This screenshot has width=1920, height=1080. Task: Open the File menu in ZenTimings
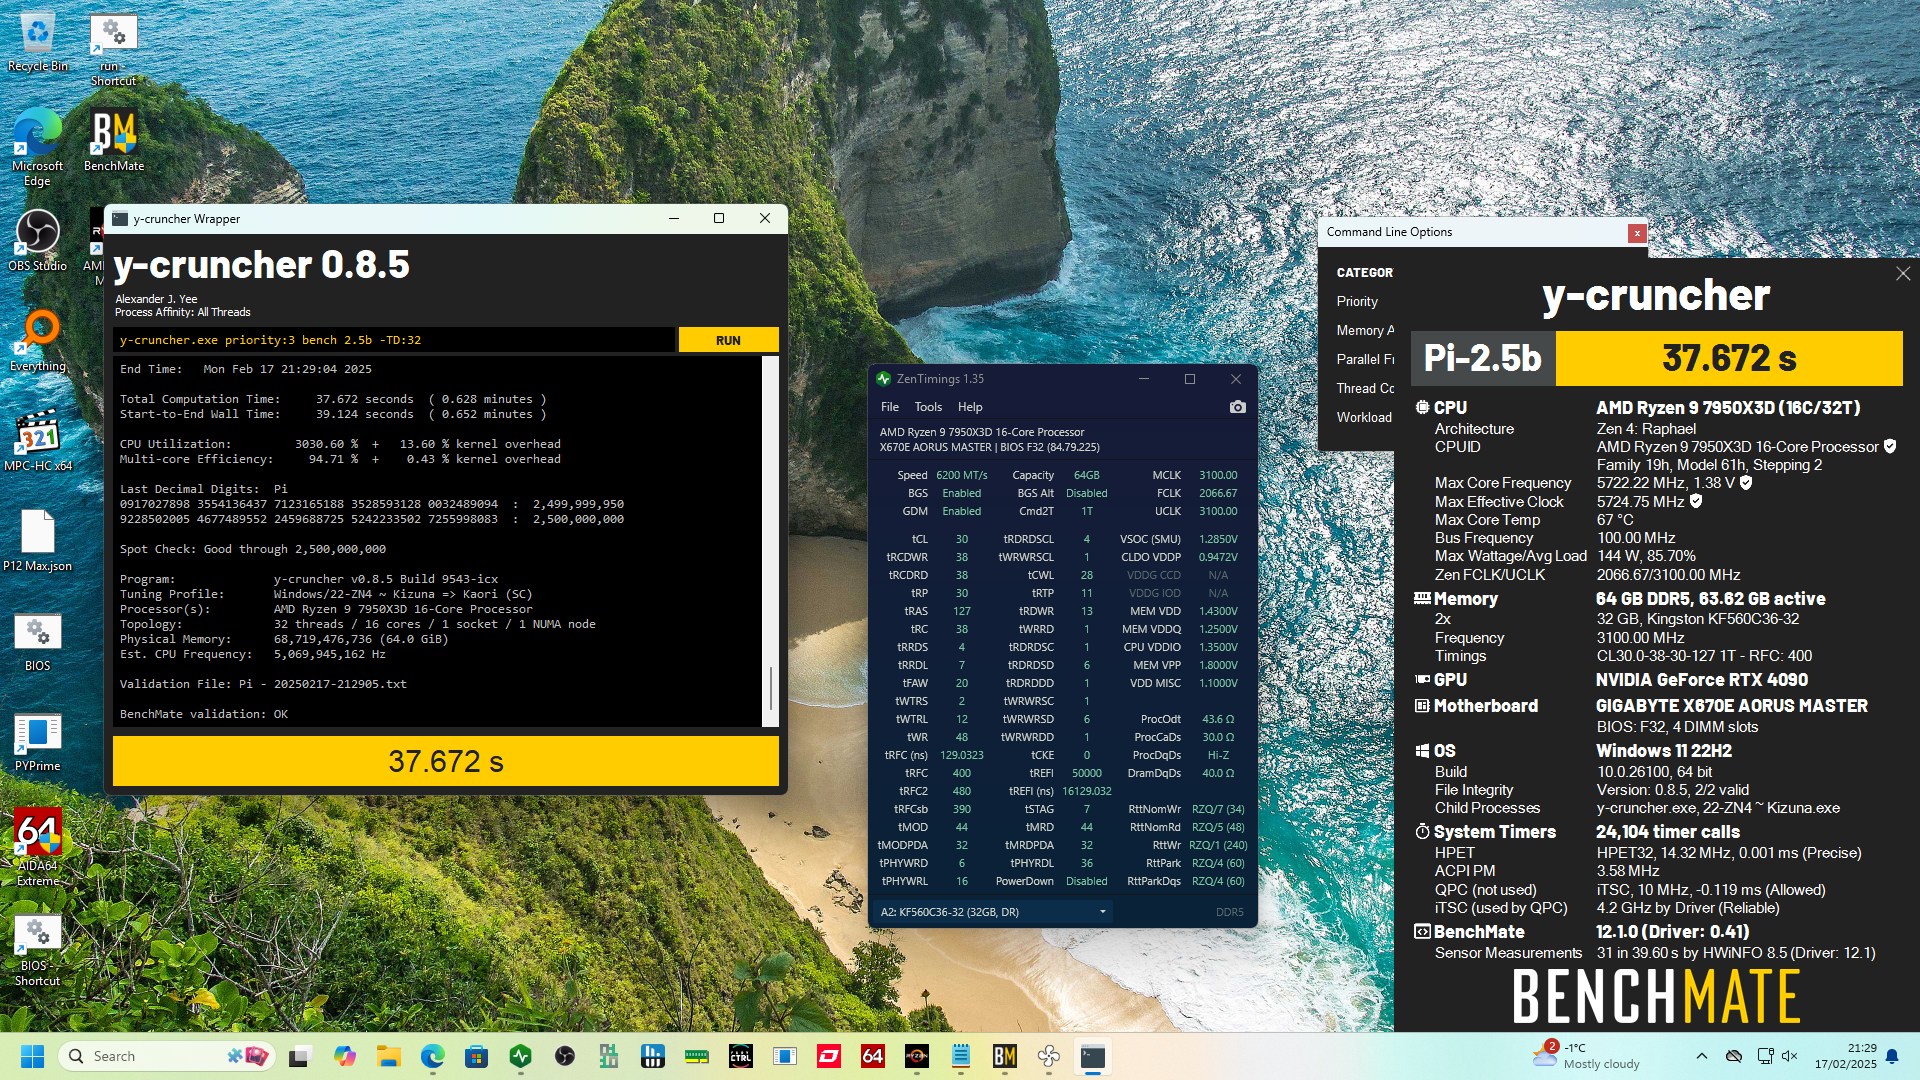coord(889,407)
